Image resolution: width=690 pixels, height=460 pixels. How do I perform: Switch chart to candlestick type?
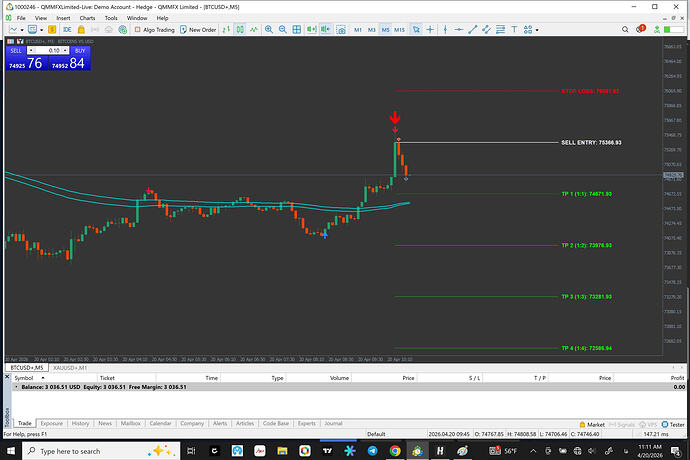pos(240,29)
